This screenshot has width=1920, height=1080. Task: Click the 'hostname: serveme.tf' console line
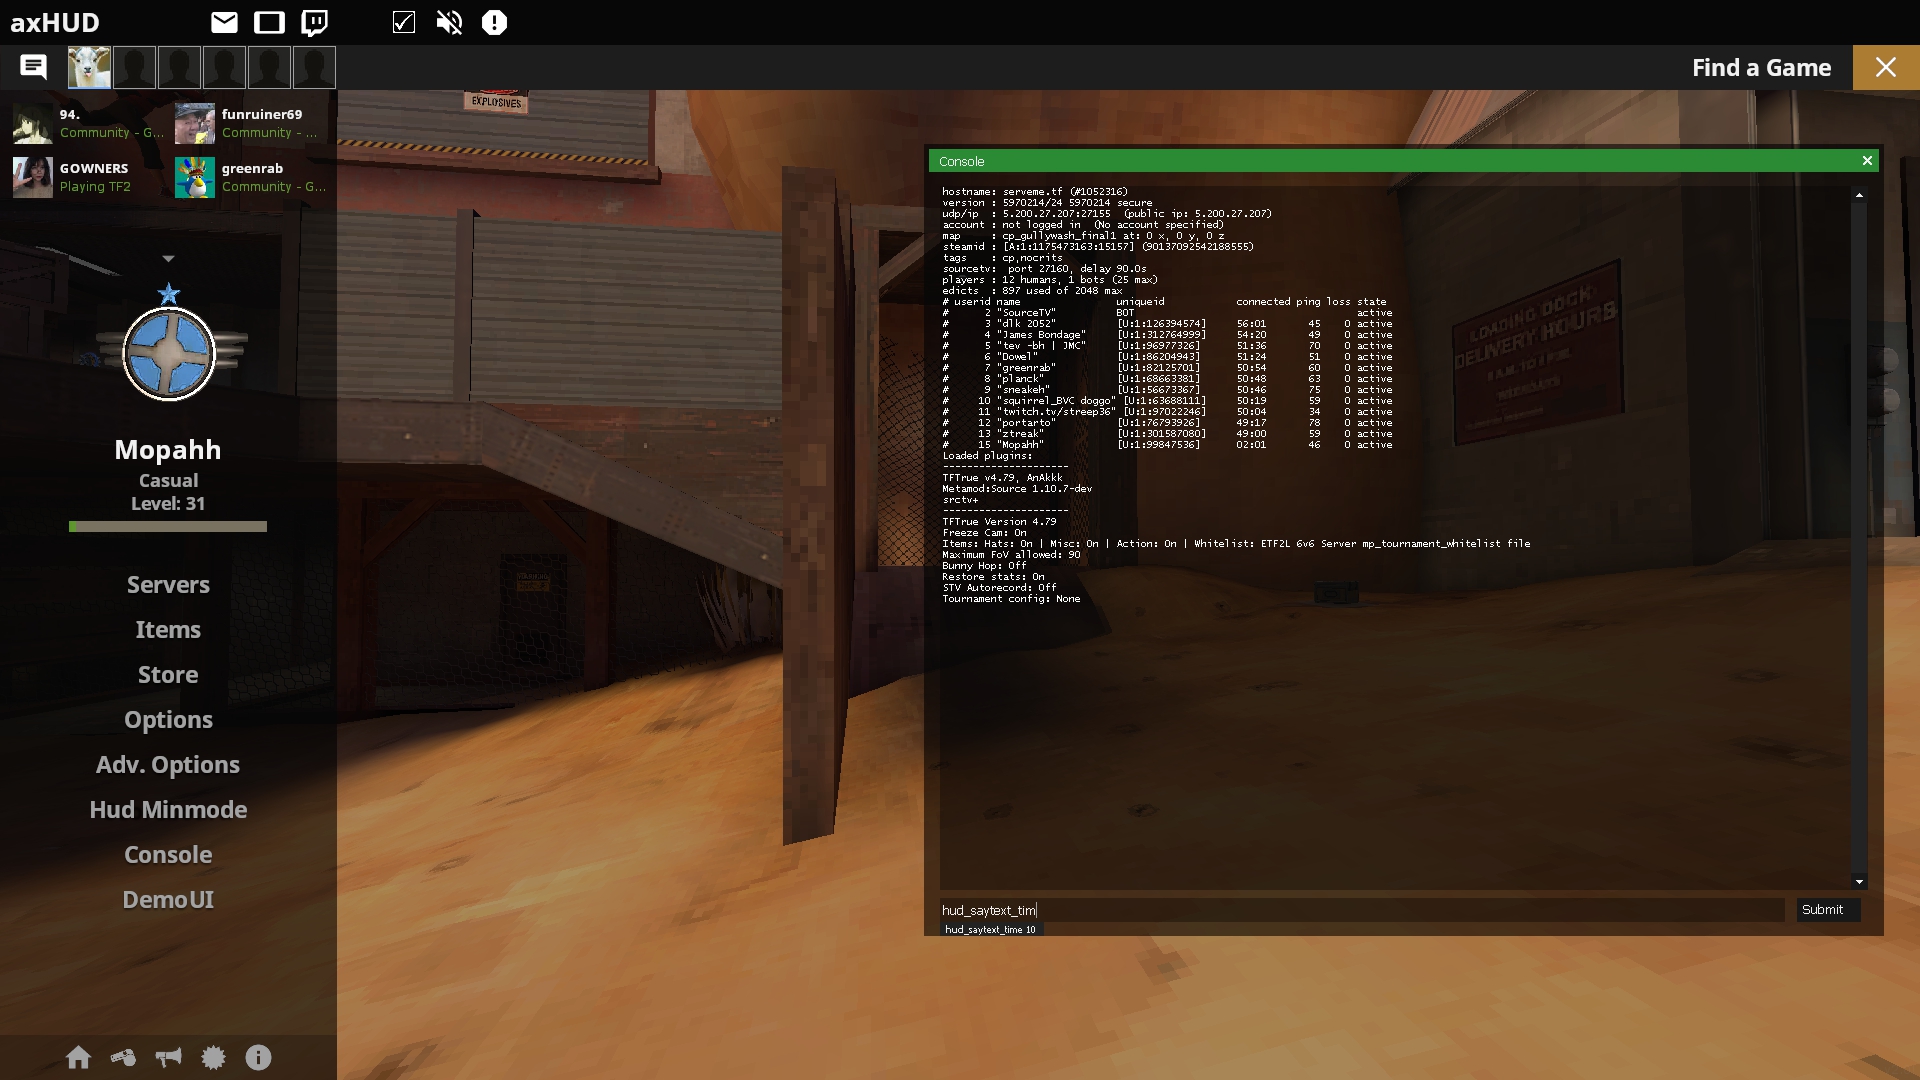pos(1035,192)
